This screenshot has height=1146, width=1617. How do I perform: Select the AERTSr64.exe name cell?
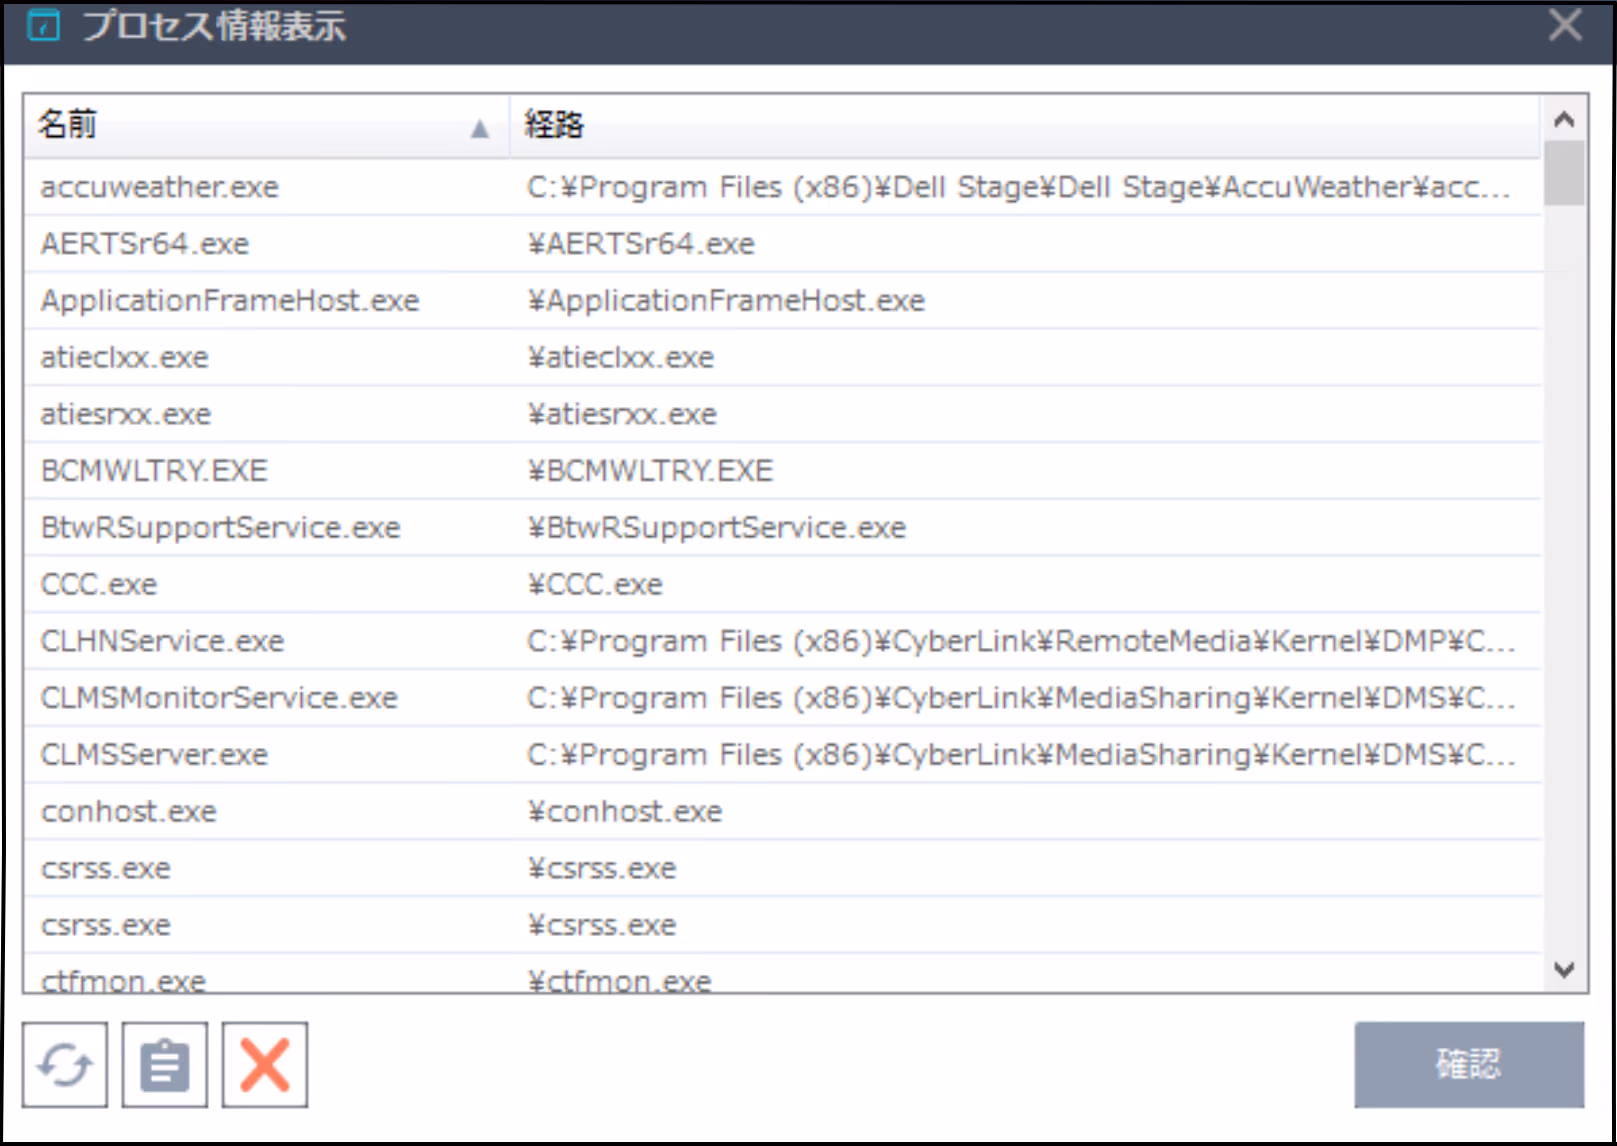coord(267,244)
